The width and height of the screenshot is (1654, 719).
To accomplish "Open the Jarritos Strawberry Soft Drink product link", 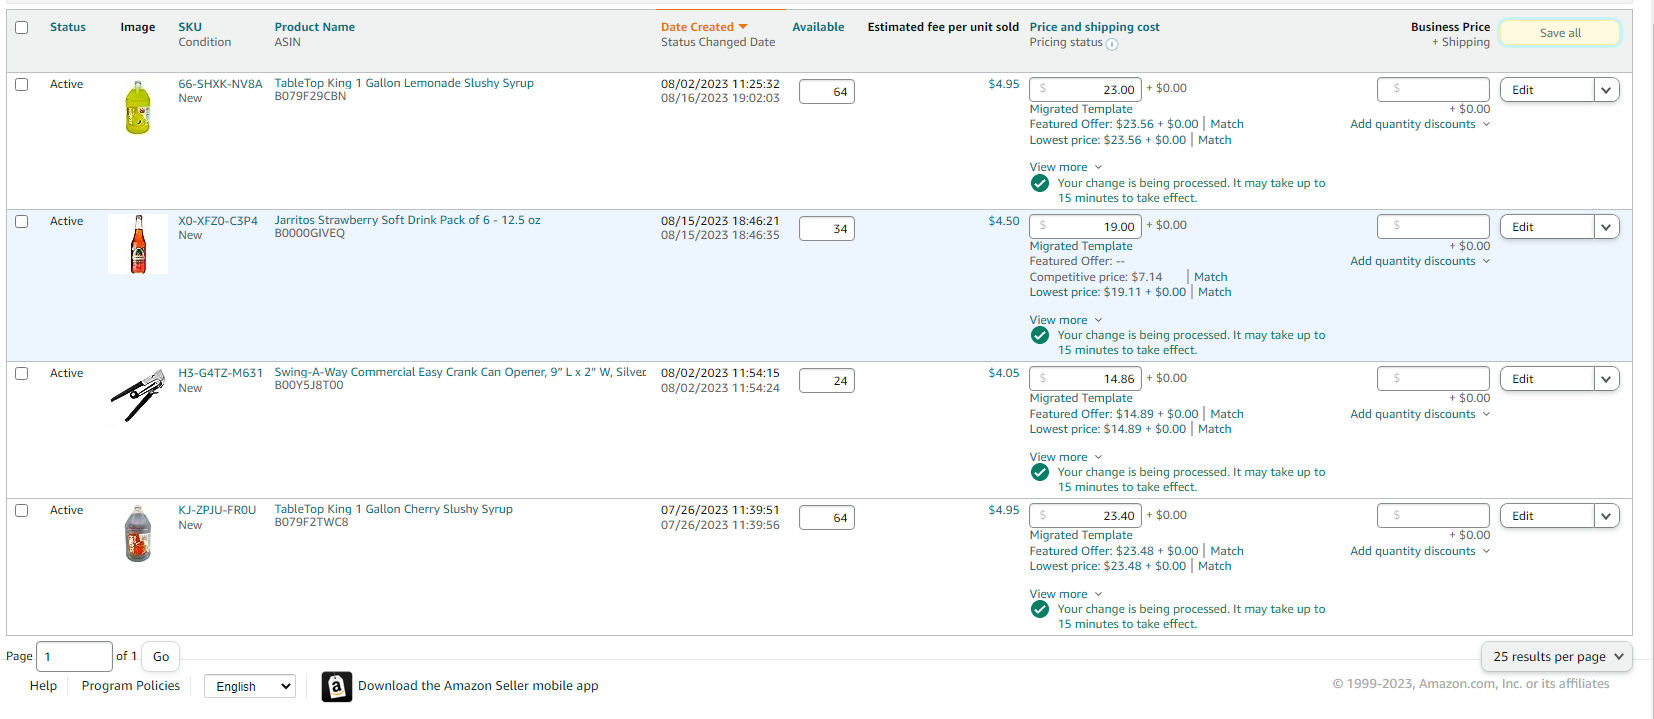I will tap(408, 220).
